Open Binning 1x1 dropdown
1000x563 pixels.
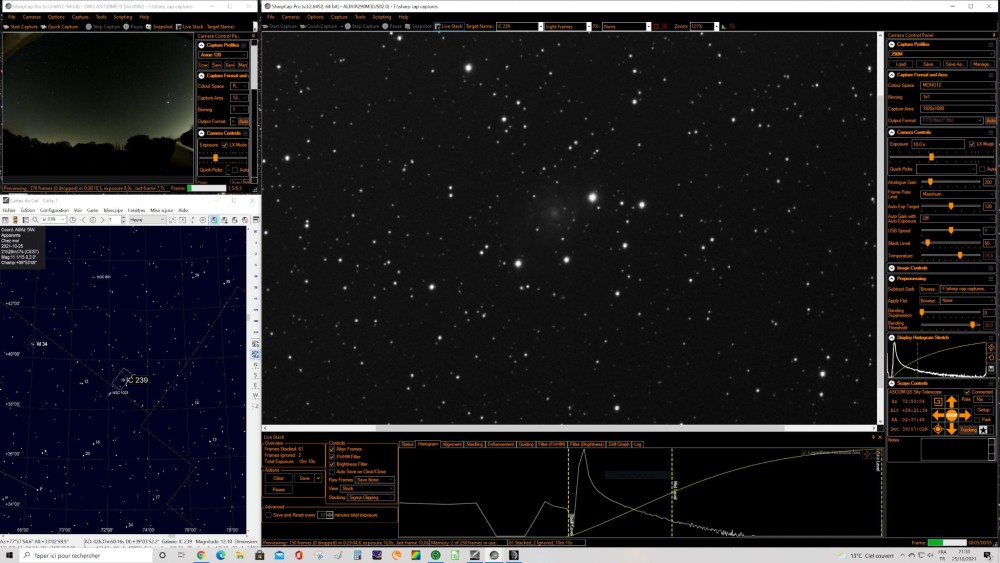point(957,97)
